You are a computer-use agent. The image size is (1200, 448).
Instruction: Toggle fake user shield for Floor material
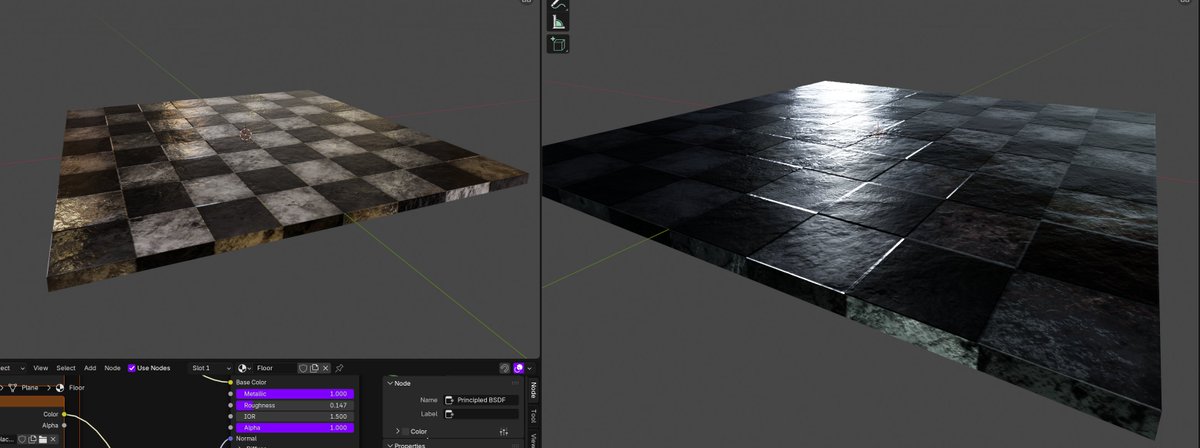coord(303,368)
